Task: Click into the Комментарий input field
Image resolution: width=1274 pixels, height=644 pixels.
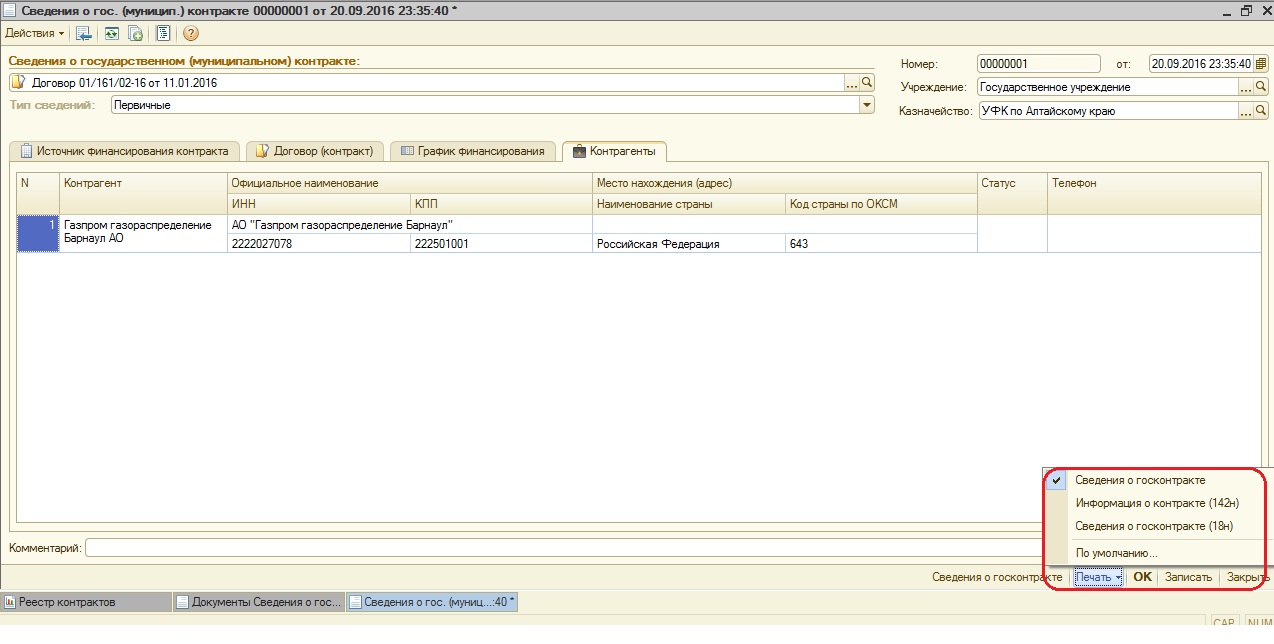Action: [560, 548]
